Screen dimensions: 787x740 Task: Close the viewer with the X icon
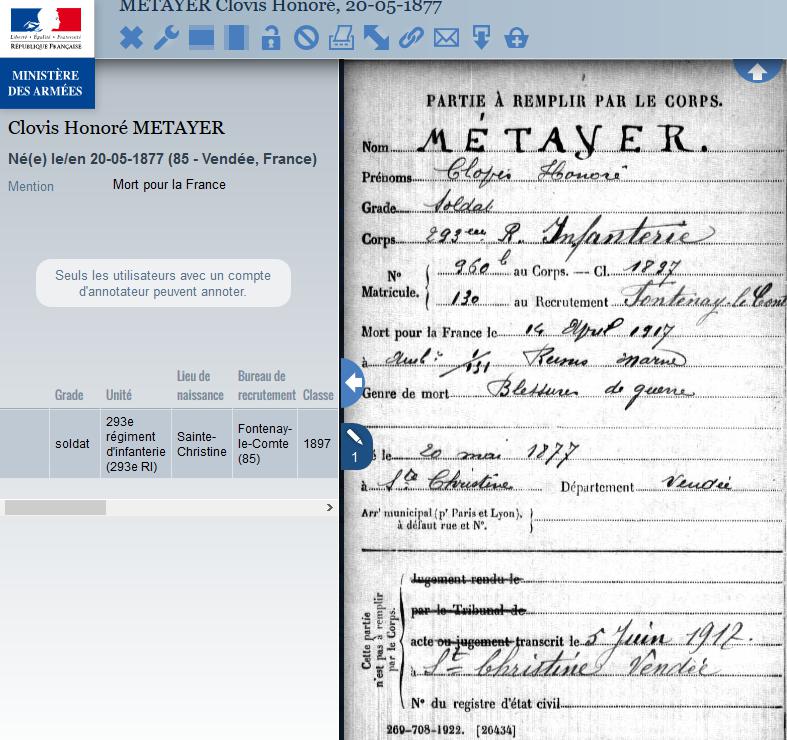click(131, 38)
